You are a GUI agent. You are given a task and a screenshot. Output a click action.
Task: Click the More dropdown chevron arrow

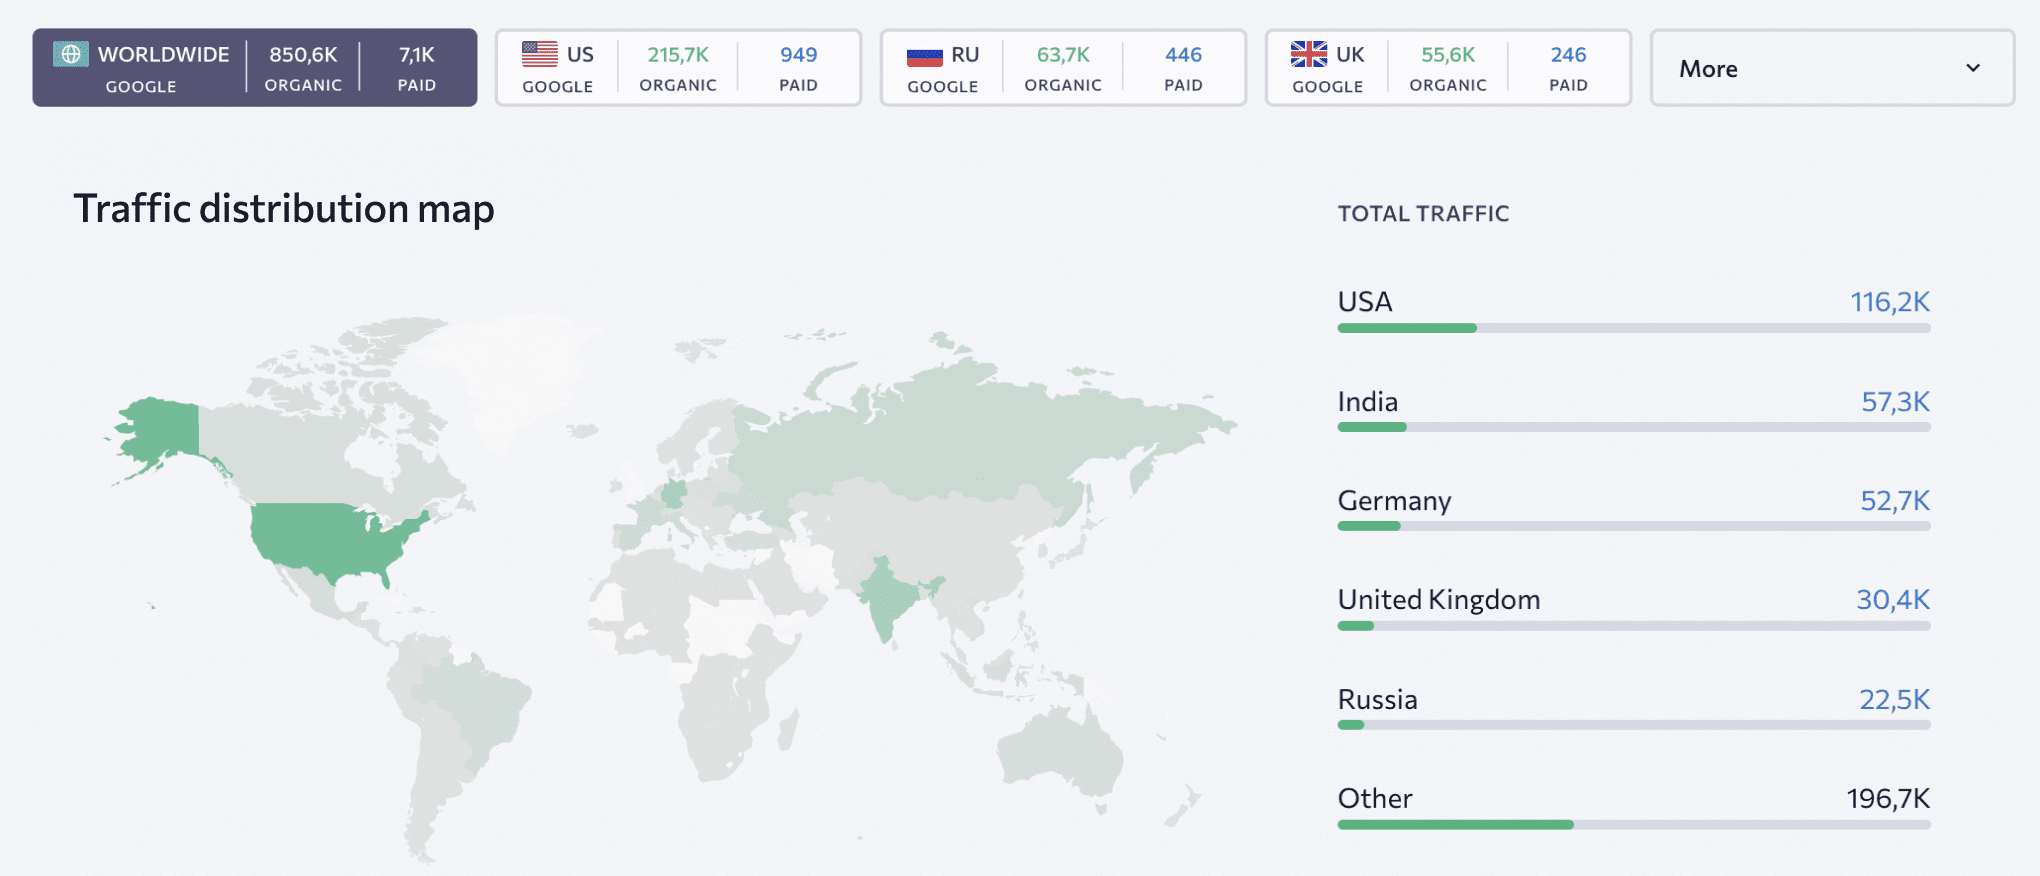[1973, 68]
